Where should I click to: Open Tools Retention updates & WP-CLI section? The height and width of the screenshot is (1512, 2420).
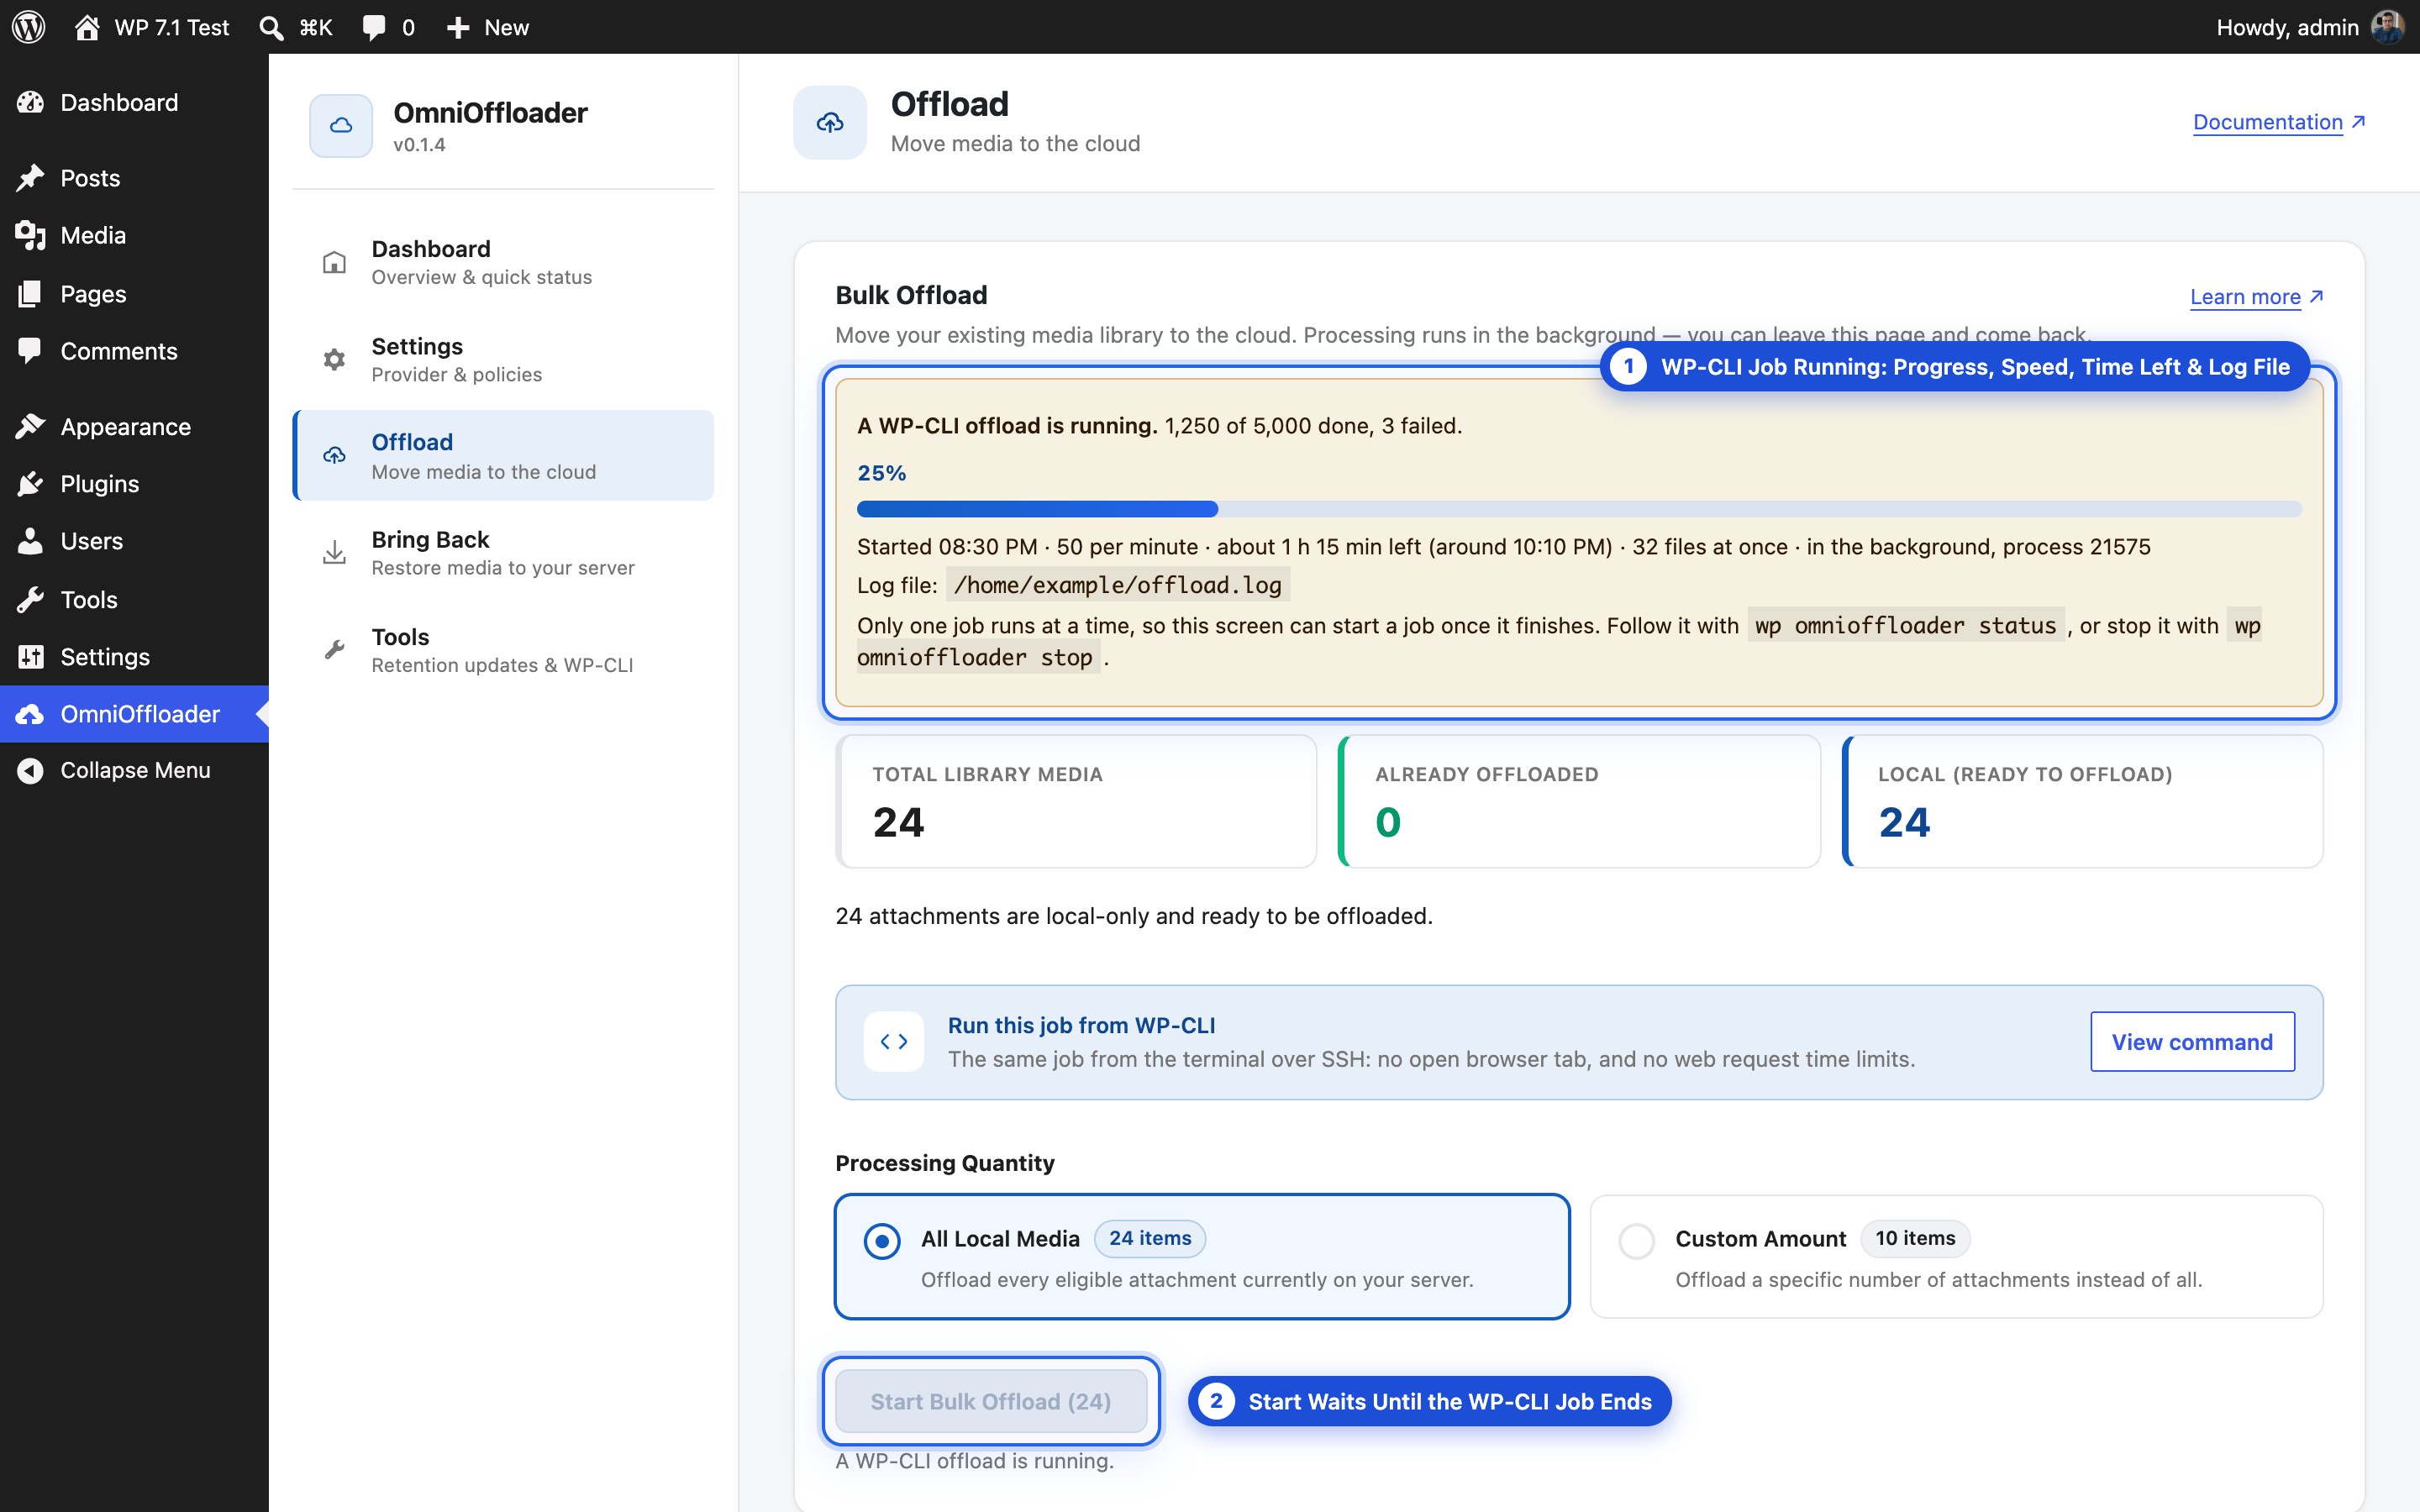pyautogui.click(x=503, y=650)
